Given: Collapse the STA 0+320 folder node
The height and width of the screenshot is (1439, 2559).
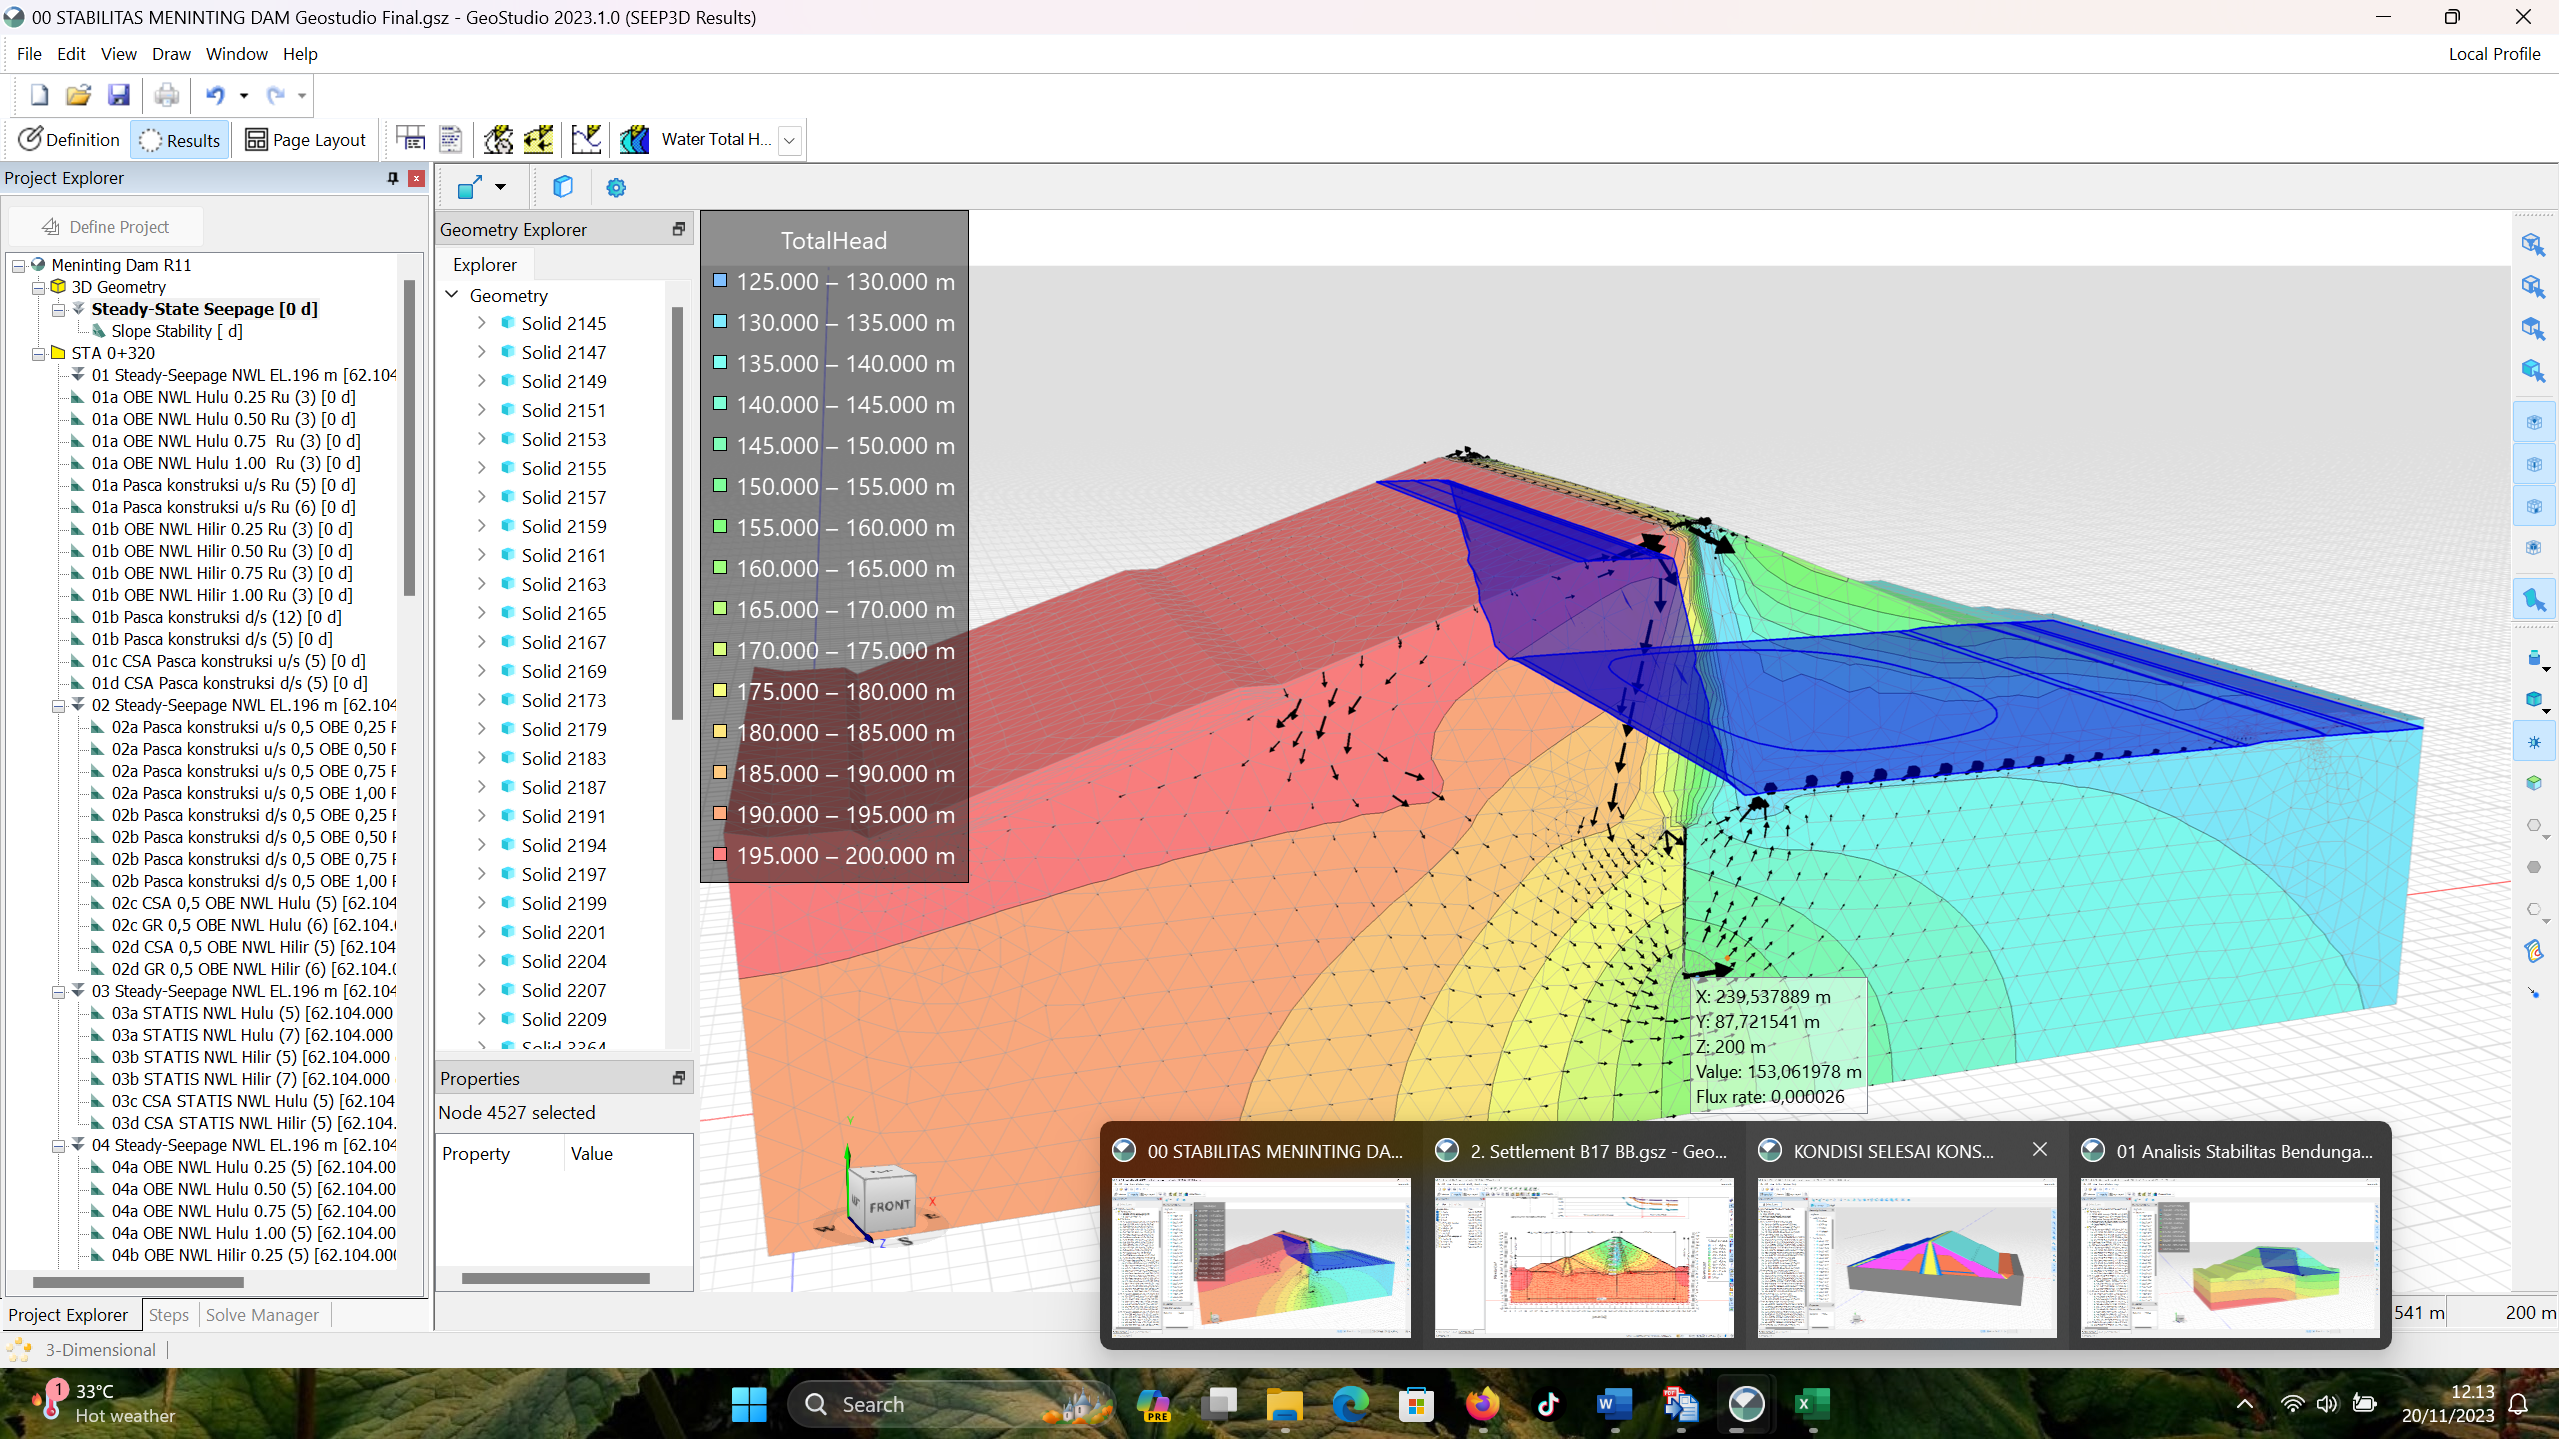Looking at the screenshot, I should click(x=38, y=354).
